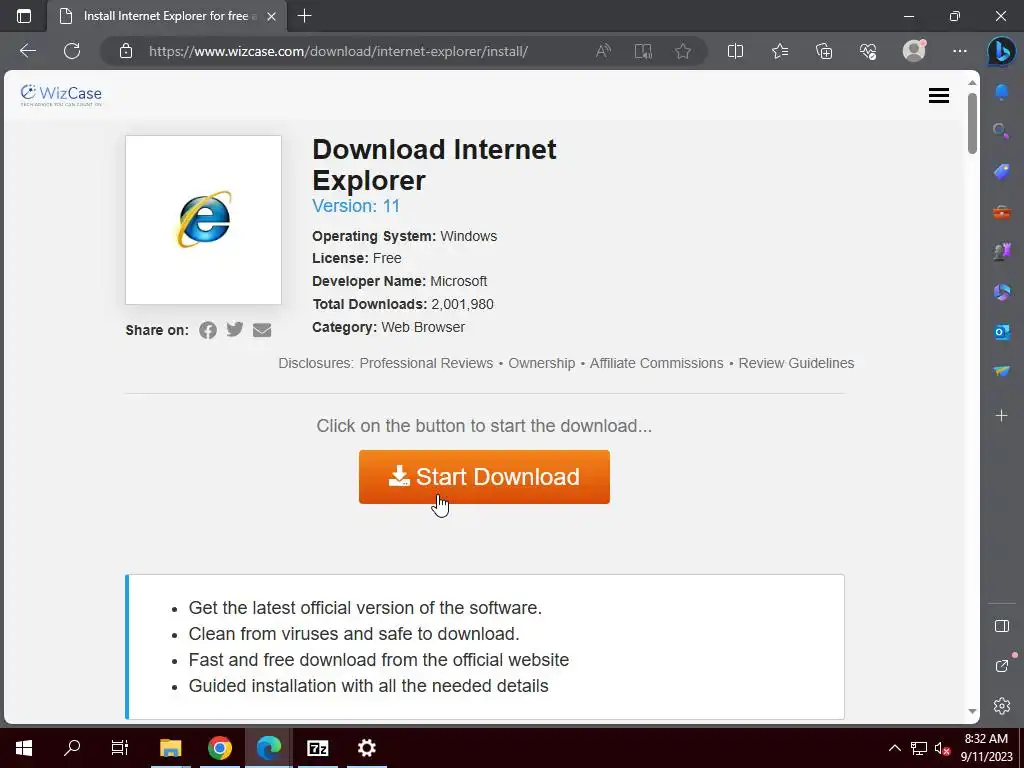Open sidebar Games chess icon
This screenshot has width=1024, height=768.
click(x=1002, y=251)
